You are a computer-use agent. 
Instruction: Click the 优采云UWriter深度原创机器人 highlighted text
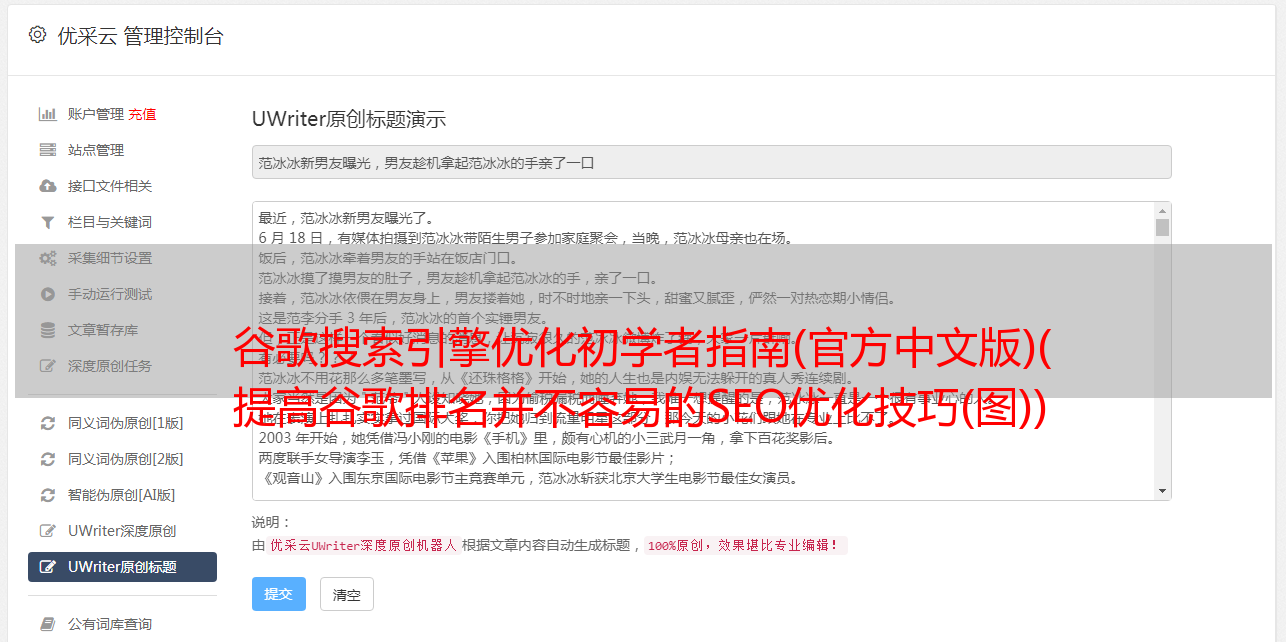point(363,546)
